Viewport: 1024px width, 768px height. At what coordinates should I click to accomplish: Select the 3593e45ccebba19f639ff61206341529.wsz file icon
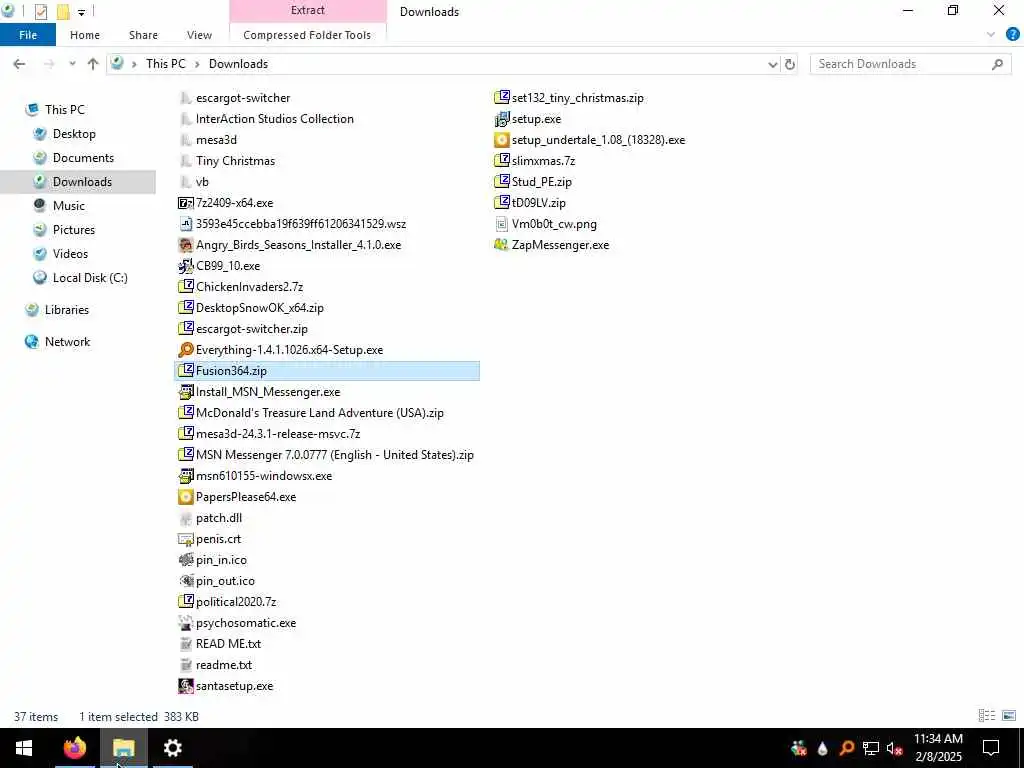click(185, 224)
